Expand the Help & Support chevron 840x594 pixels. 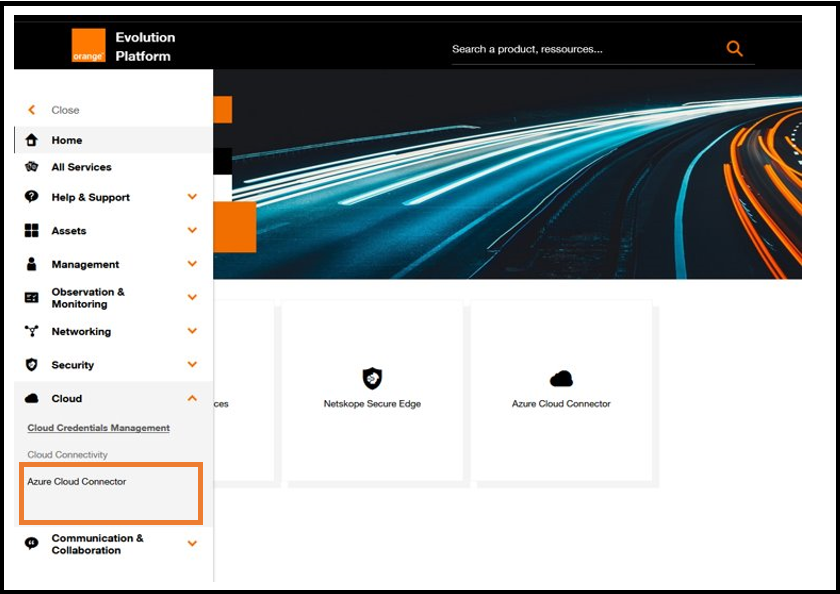[192, 197]
